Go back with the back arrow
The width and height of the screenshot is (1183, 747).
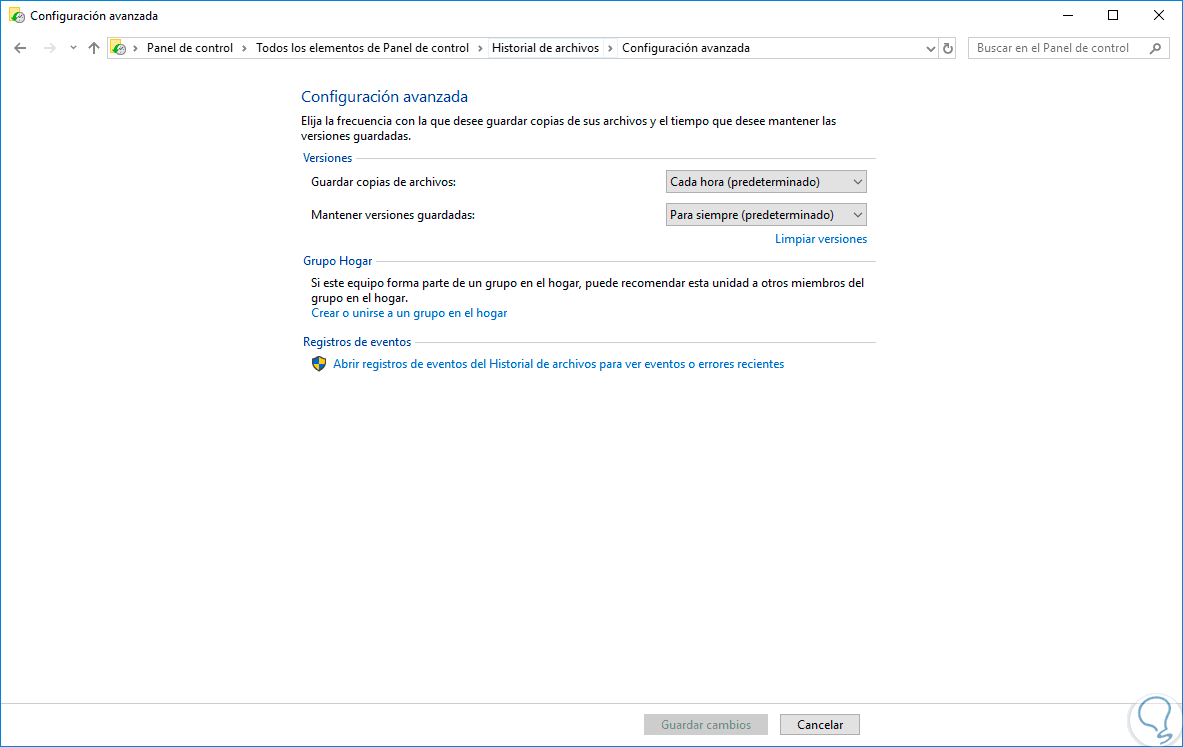tap(20, 48)
